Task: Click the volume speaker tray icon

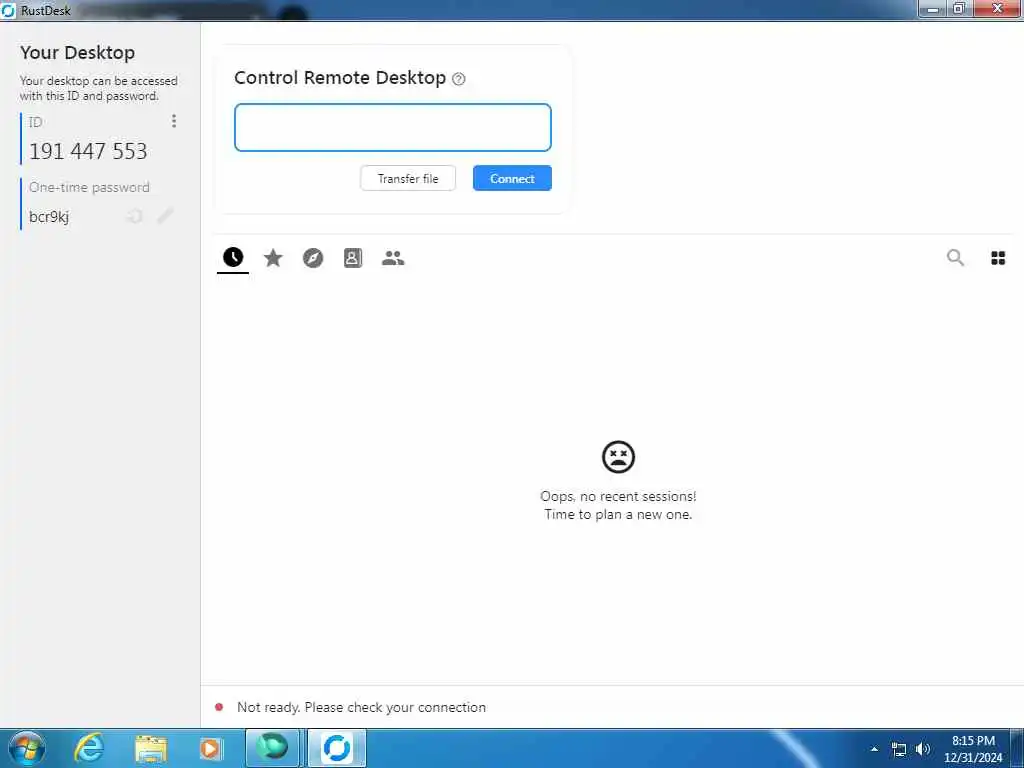Action: 922,749
